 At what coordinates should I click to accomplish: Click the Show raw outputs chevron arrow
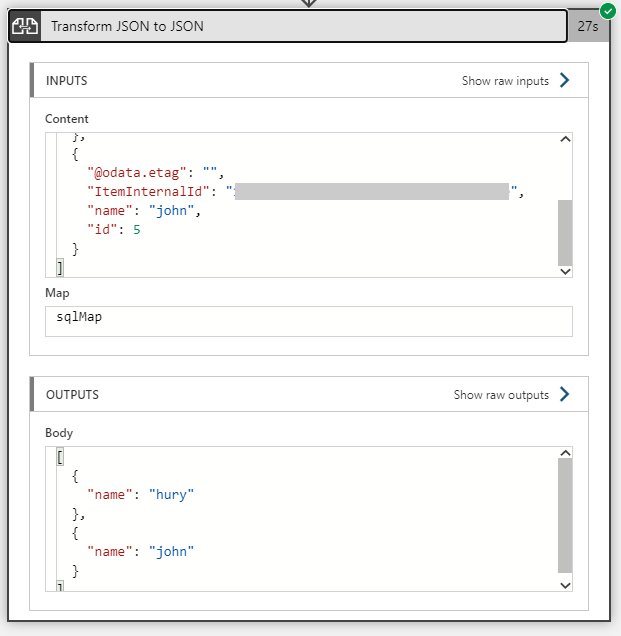coord(565,395)
